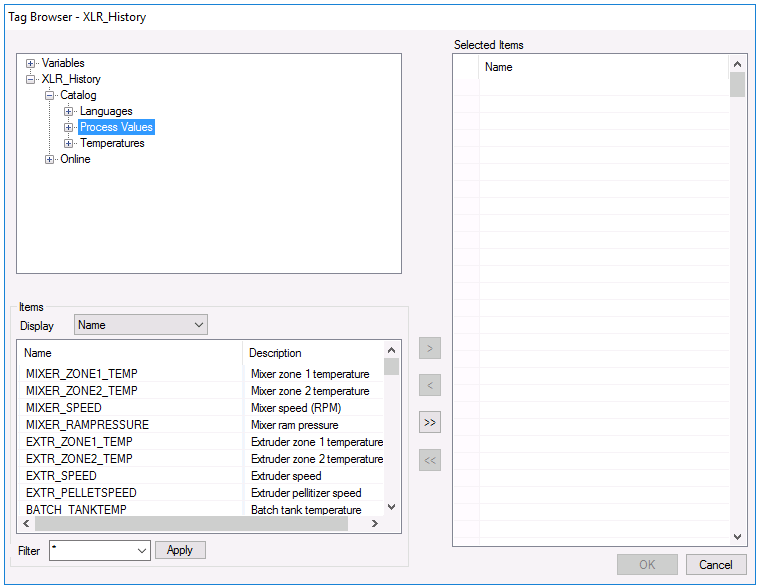Expand the Variables tree node
This screenshot has height=588, width=758.
click(x=30, y=63)
